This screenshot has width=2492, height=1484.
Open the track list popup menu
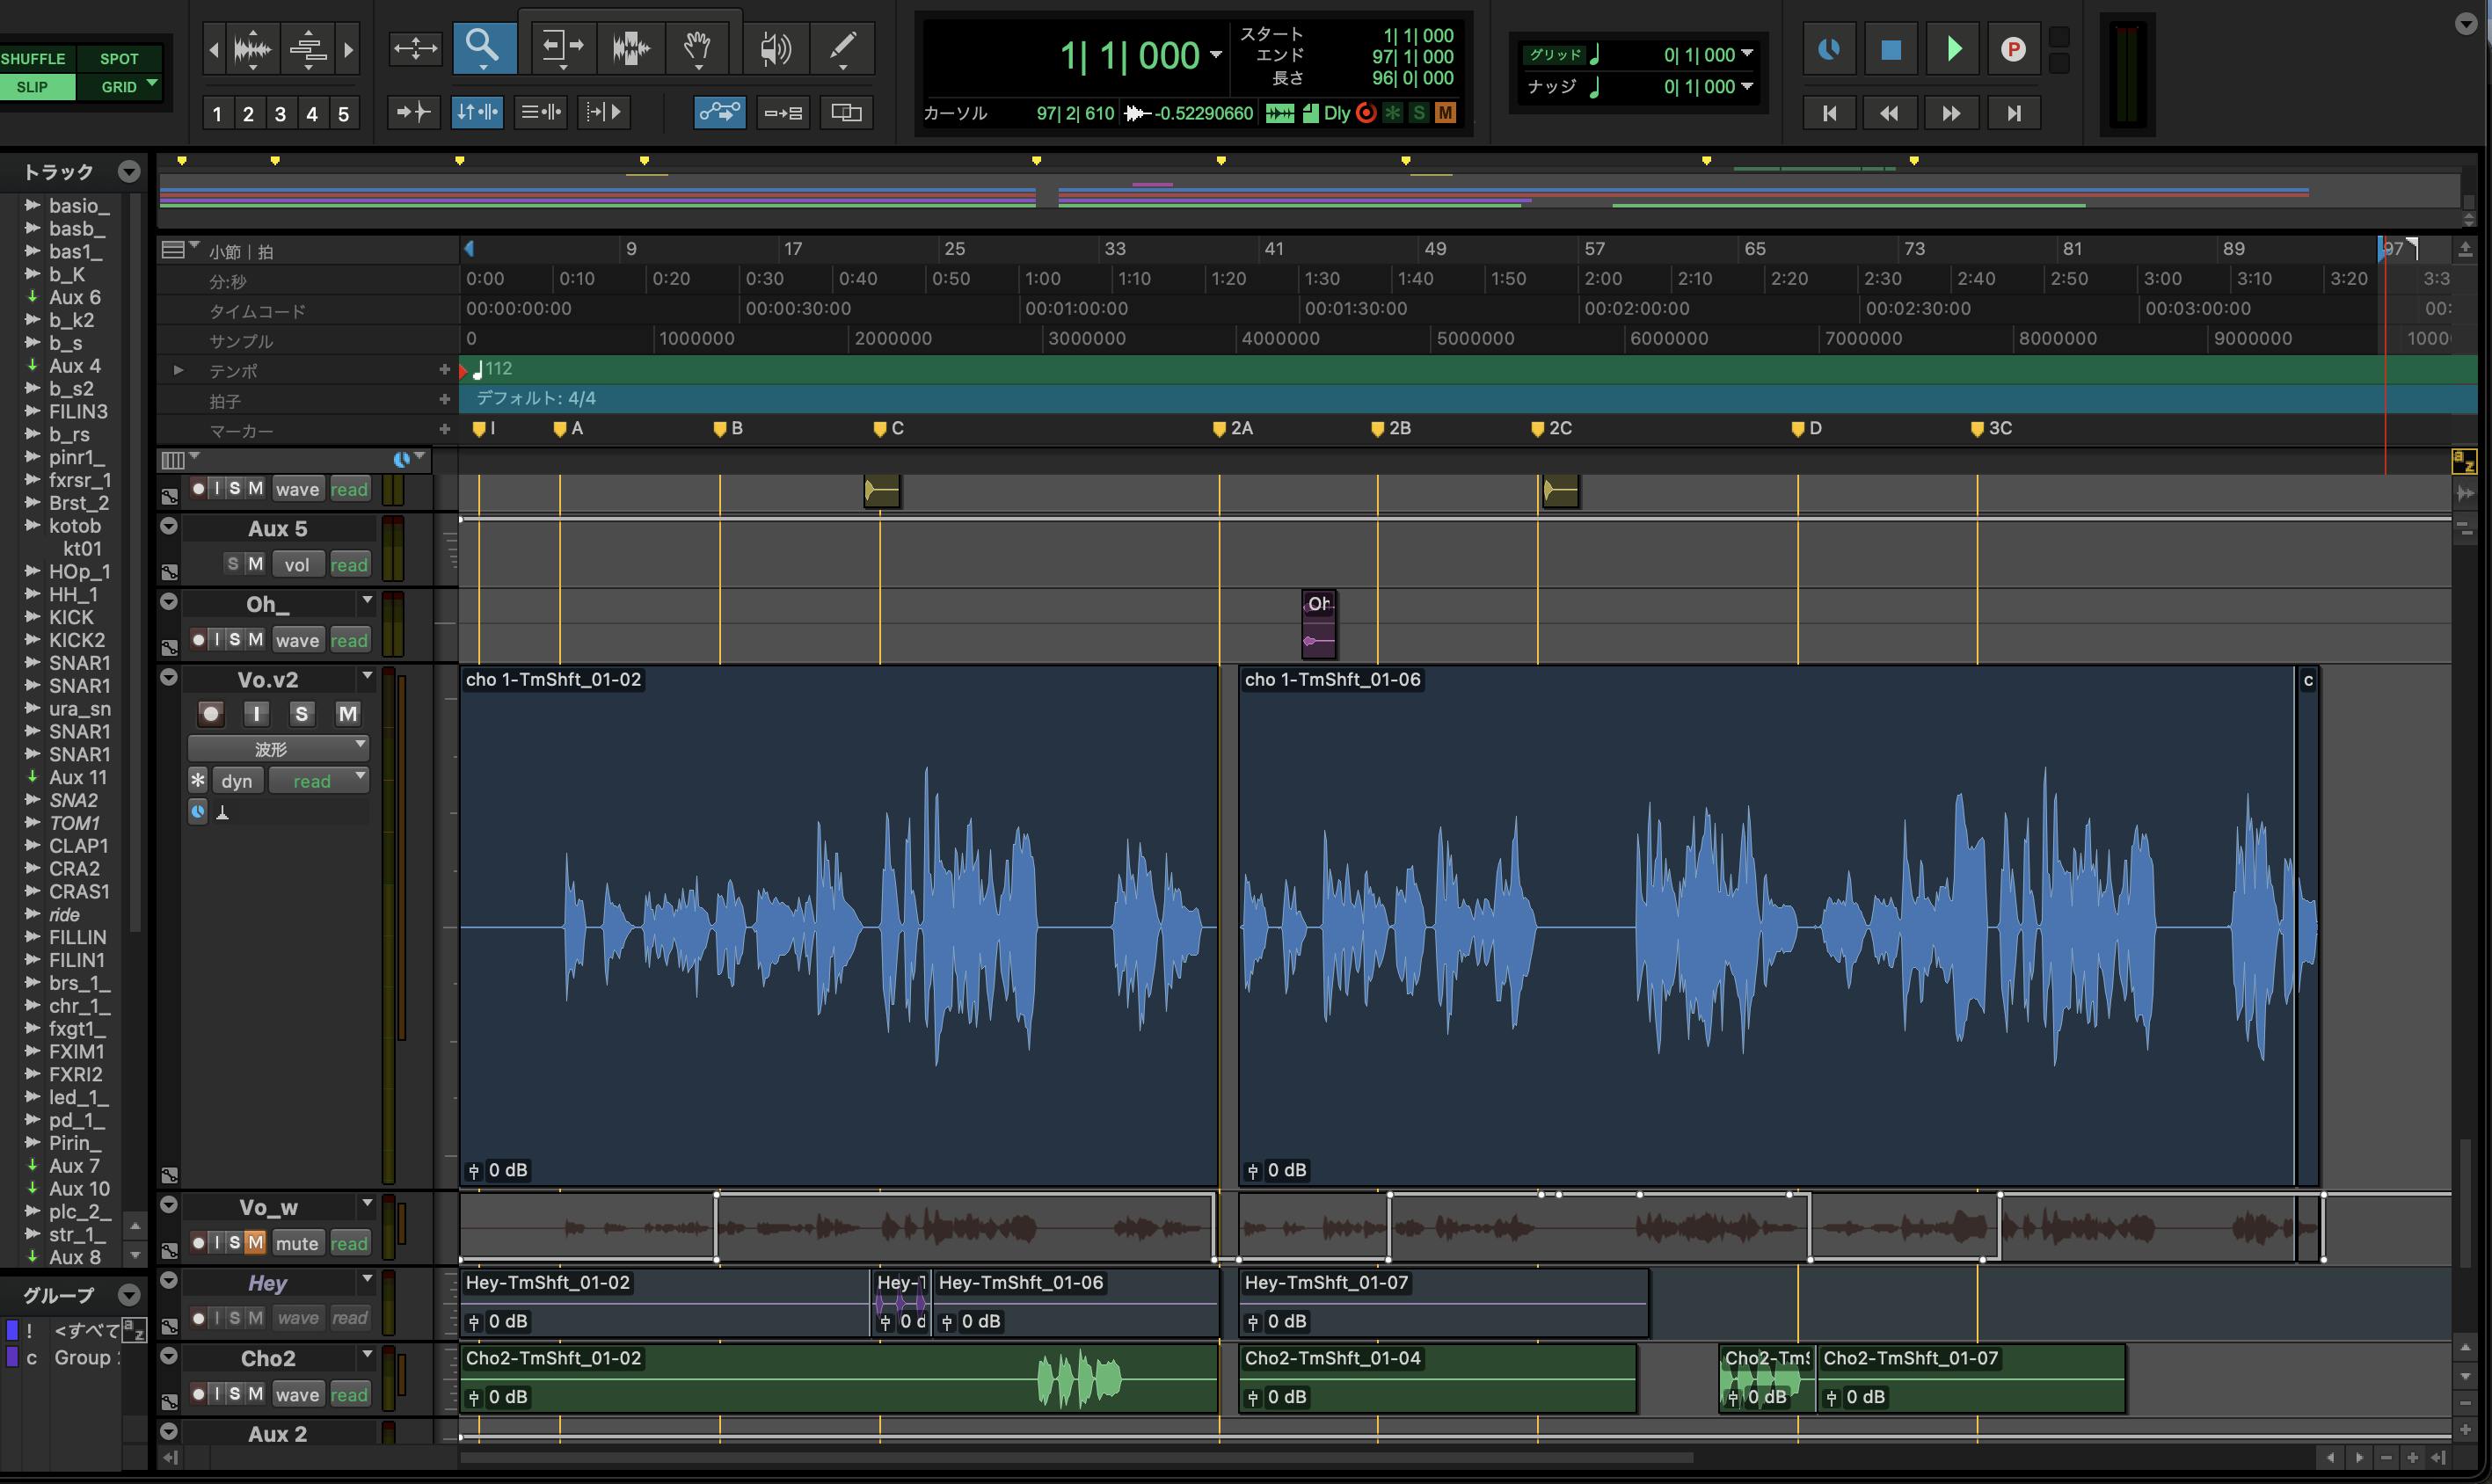(x=128, y=172)
